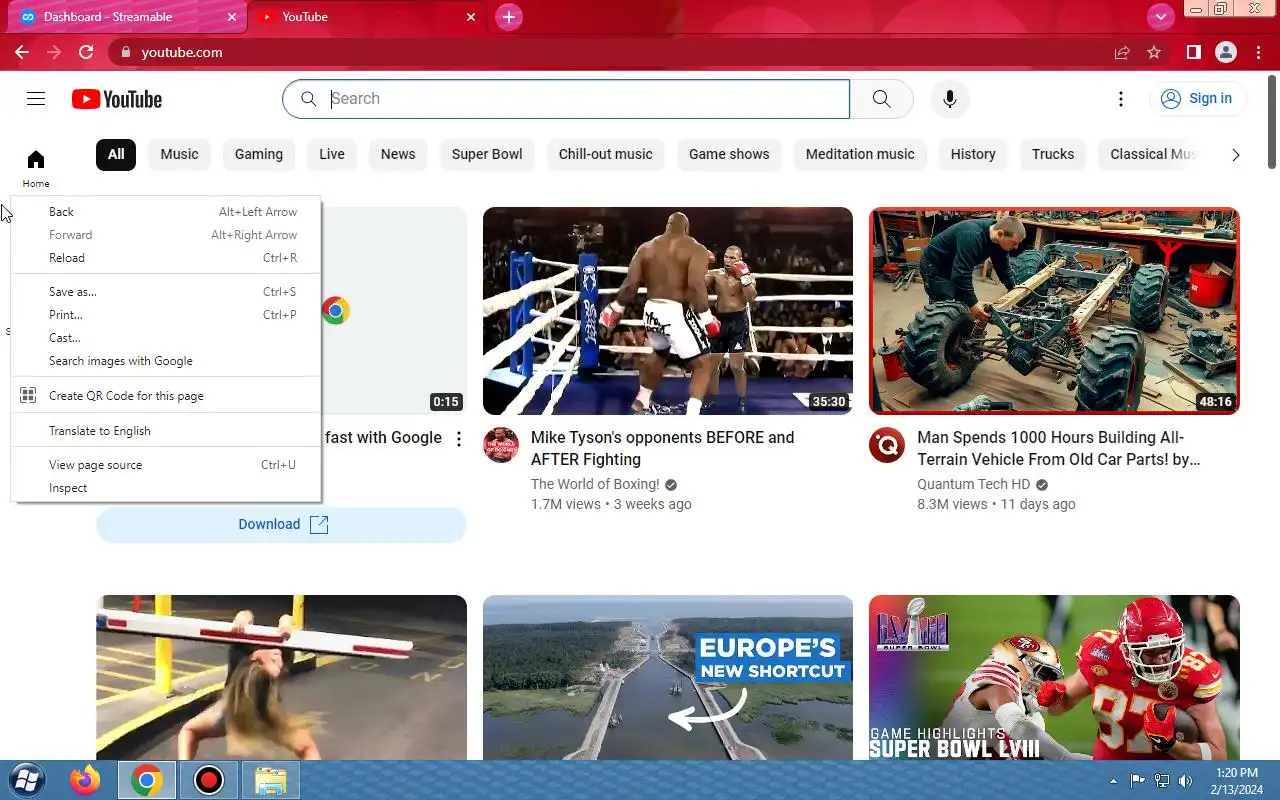The image size is (1280, 800).
Task: Open YouTube settings three-dot menu
Action: pos(1121,99)
